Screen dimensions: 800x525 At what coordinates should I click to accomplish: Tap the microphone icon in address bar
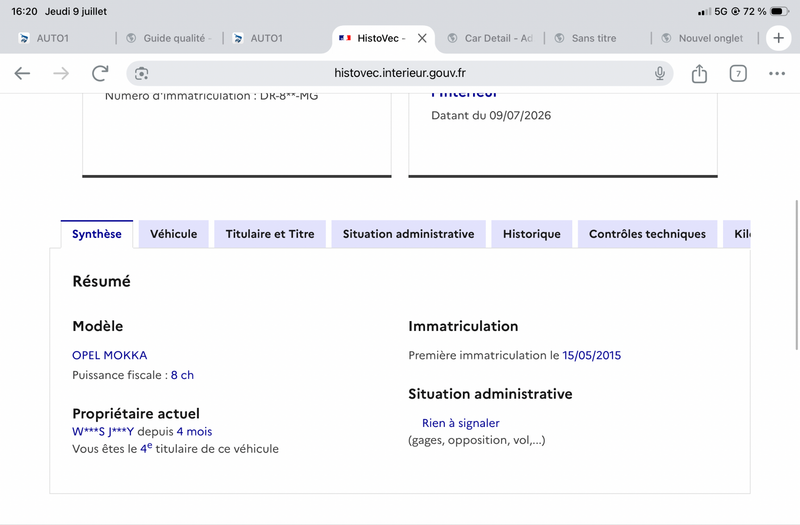coord(659,73)
